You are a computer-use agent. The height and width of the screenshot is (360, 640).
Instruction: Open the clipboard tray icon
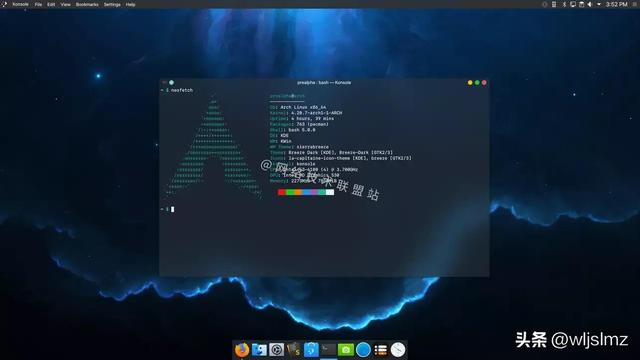[x=582, y=4]
